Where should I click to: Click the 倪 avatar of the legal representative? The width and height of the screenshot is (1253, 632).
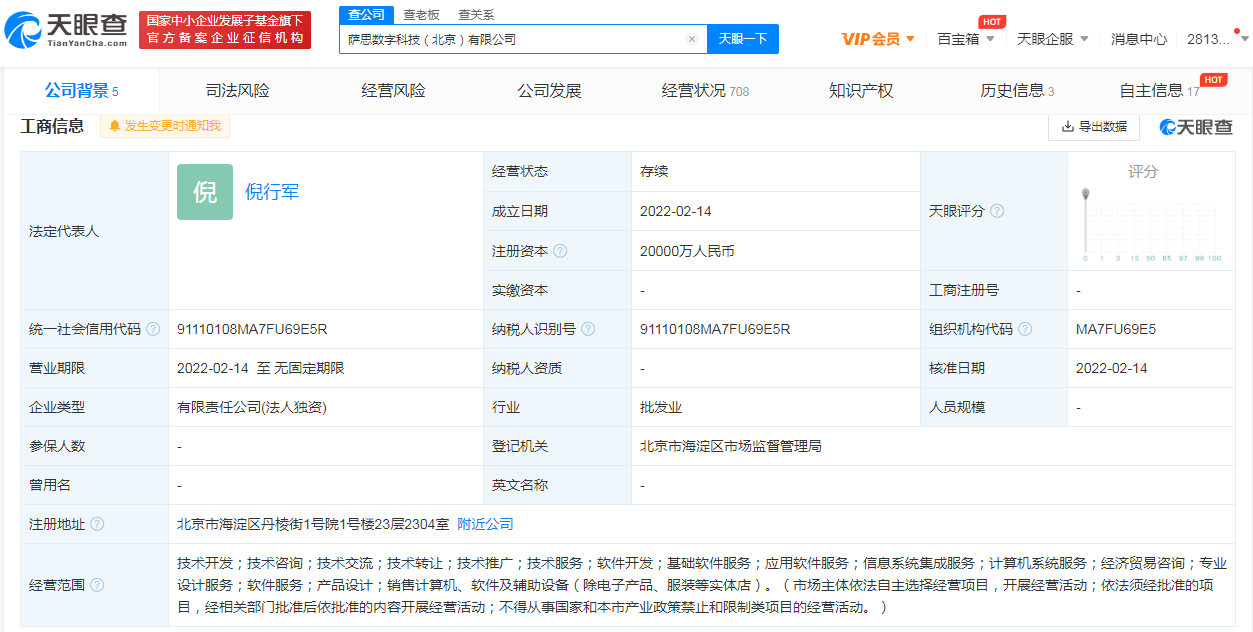(x=204, y=191)
